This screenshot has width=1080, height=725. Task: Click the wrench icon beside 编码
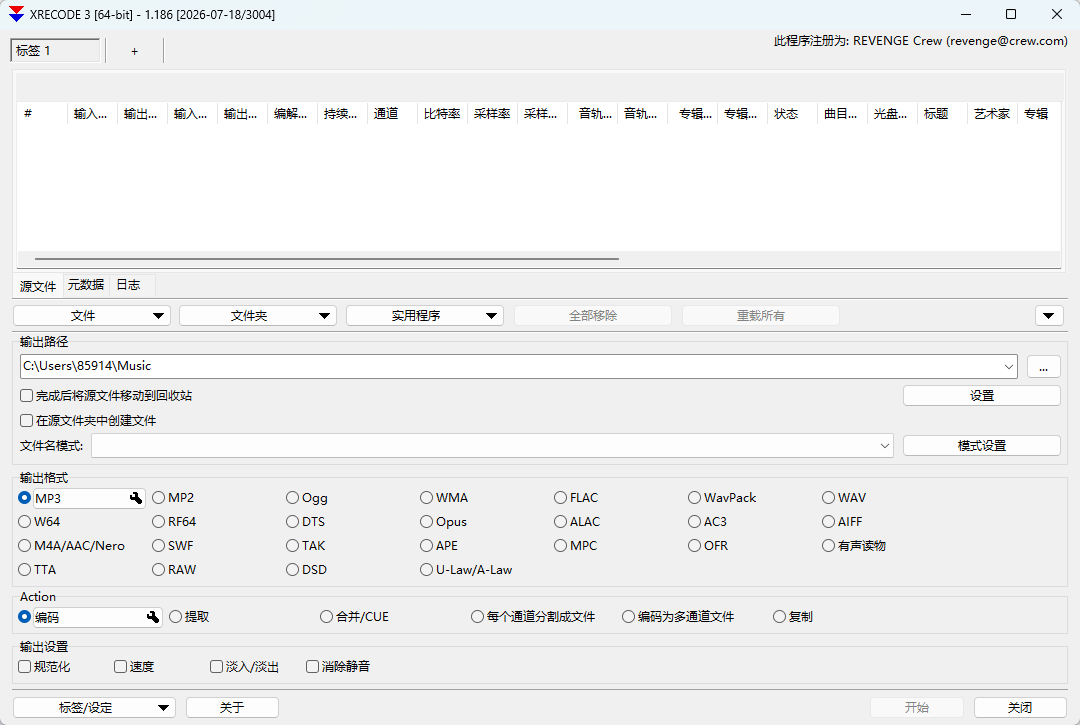153,617
